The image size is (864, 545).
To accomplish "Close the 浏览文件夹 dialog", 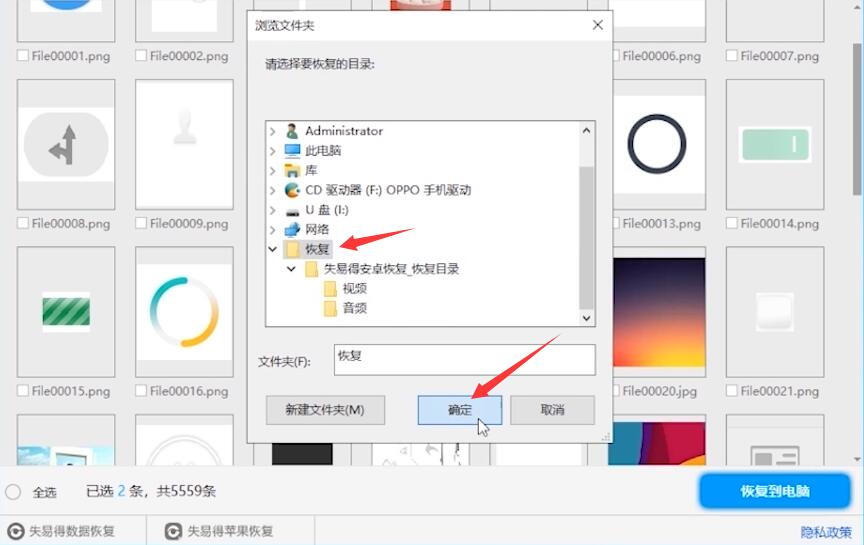I will coord(597,25).
